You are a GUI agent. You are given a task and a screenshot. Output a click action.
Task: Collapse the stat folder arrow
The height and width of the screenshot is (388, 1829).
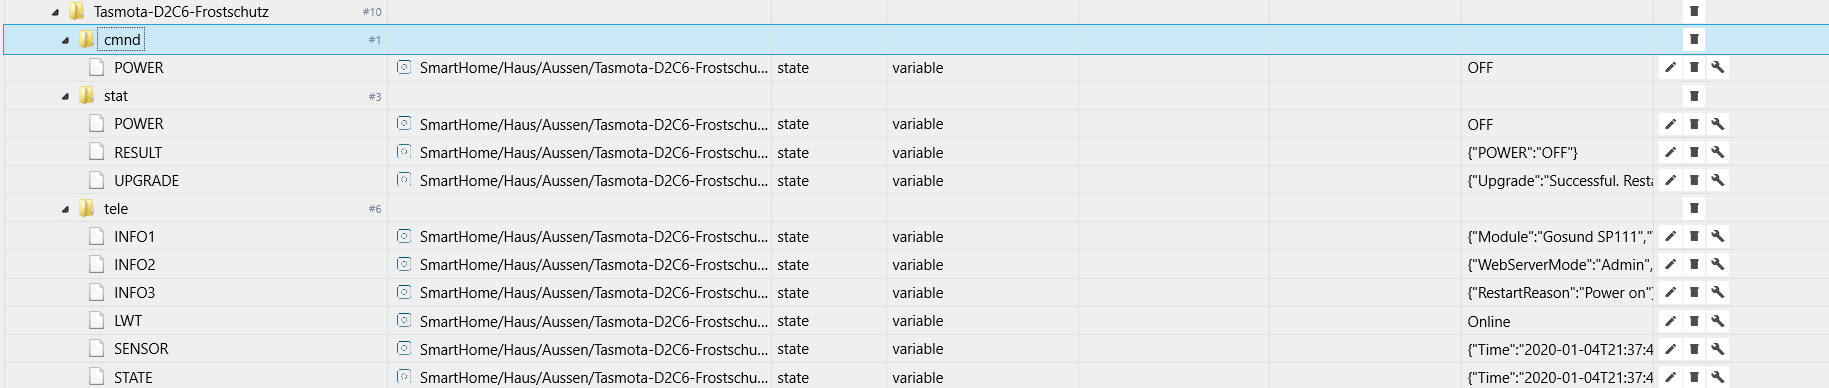65,96
